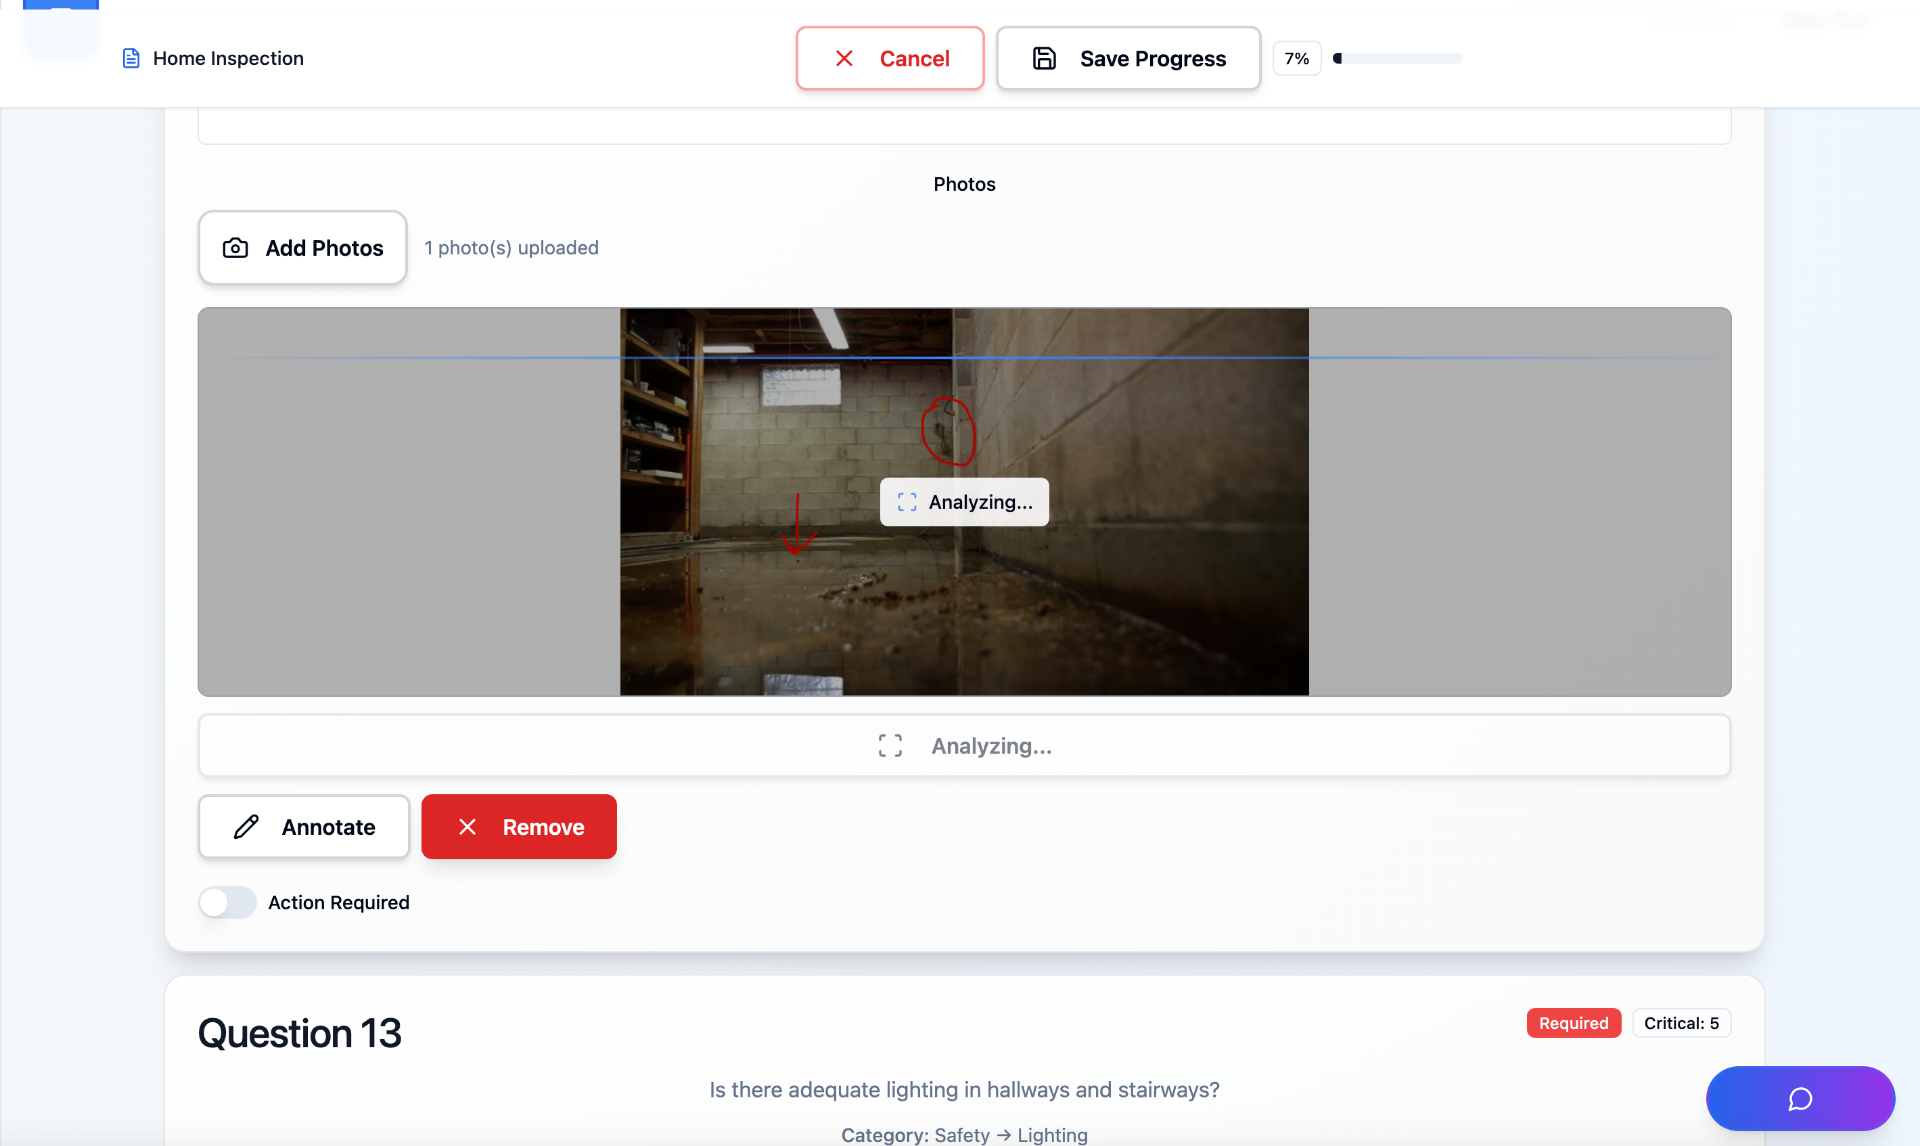Viewport: 1920px width, 1146px height.
Task: Click the Photos section heading
Action: [x=964, y=184]
